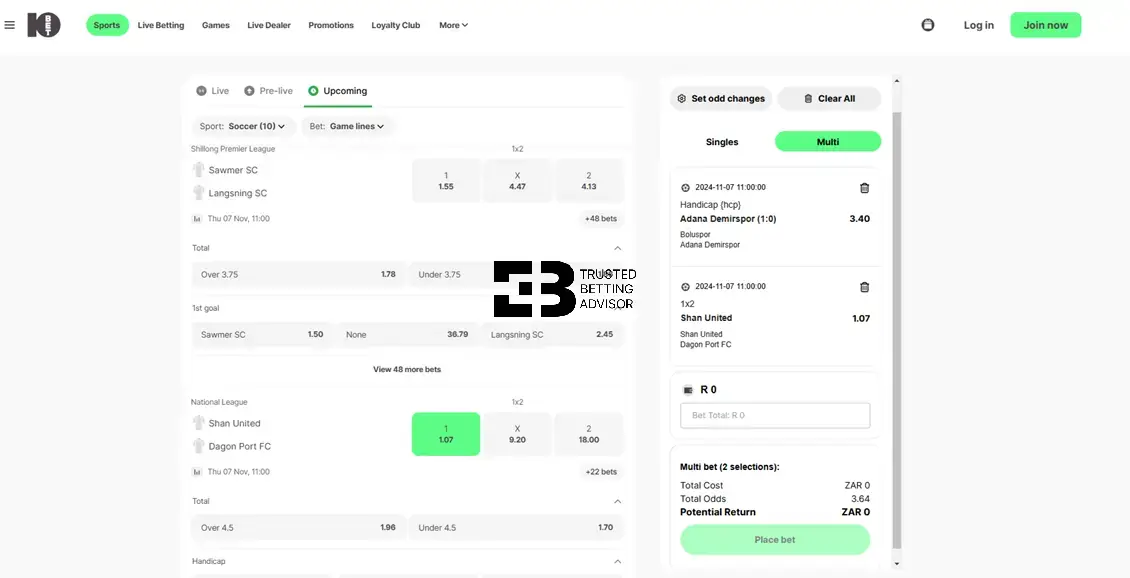Pick Under 3.75 total
The height and width of the screenshot is (578, 1130).
click(516, 275)
